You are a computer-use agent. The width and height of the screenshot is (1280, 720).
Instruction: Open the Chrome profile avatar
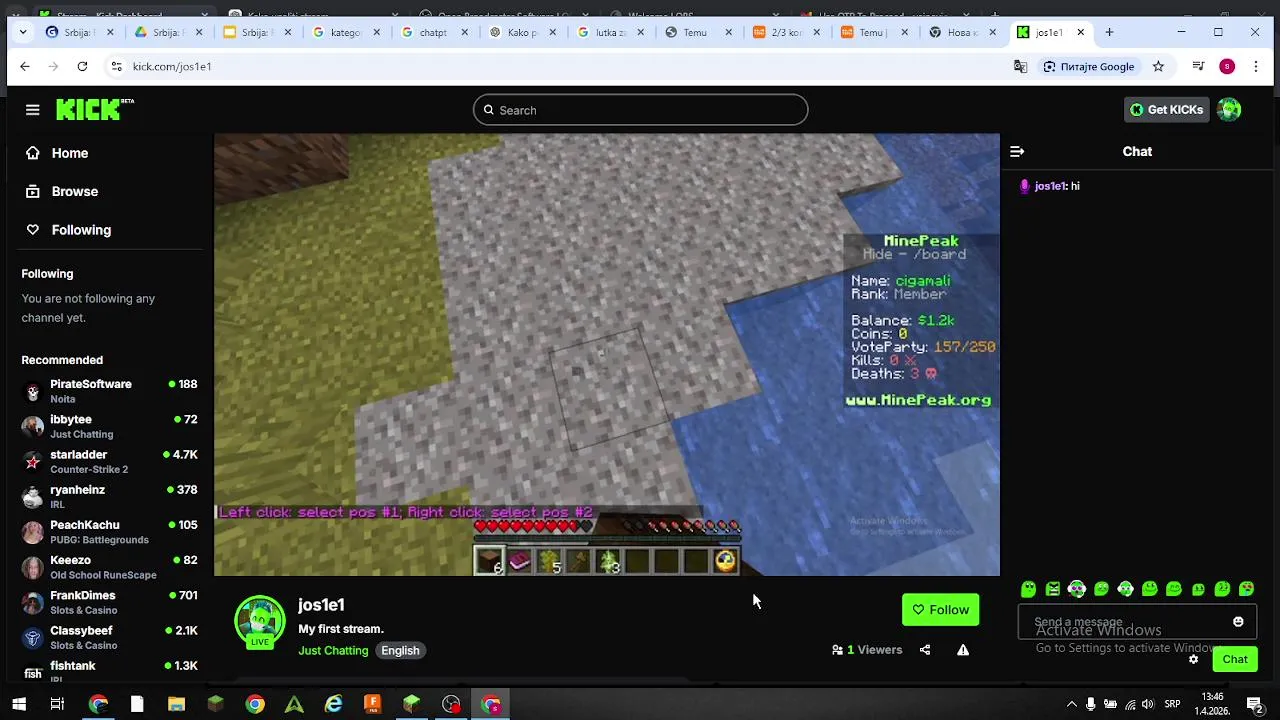point(1227,66)
